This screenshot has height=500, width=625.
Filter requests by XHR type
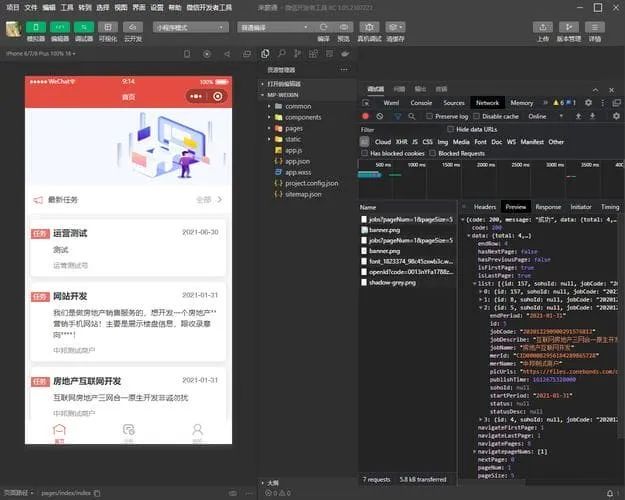[401, 142]
